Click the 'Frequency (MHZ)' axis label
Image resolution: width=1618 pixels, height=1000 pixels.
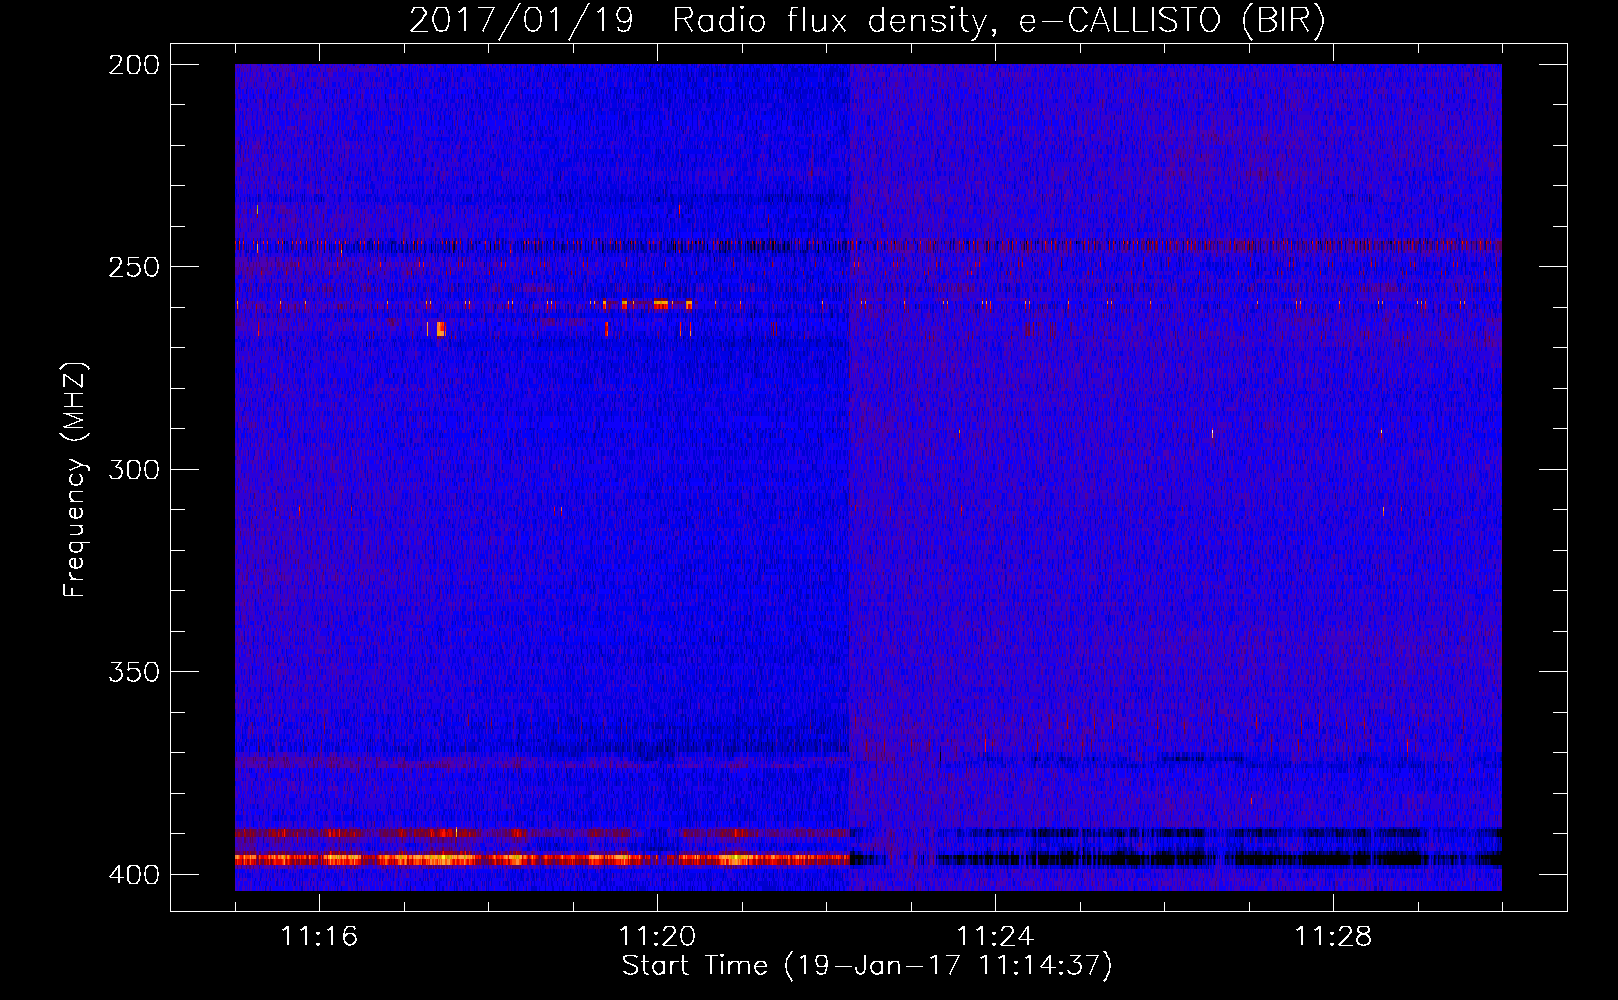(75, 478)
